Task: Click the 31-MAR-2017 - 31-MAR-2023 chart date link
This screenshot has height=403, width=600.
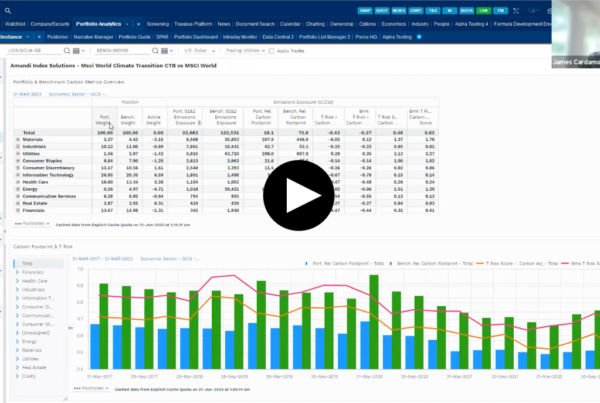Action: point(103,259)
